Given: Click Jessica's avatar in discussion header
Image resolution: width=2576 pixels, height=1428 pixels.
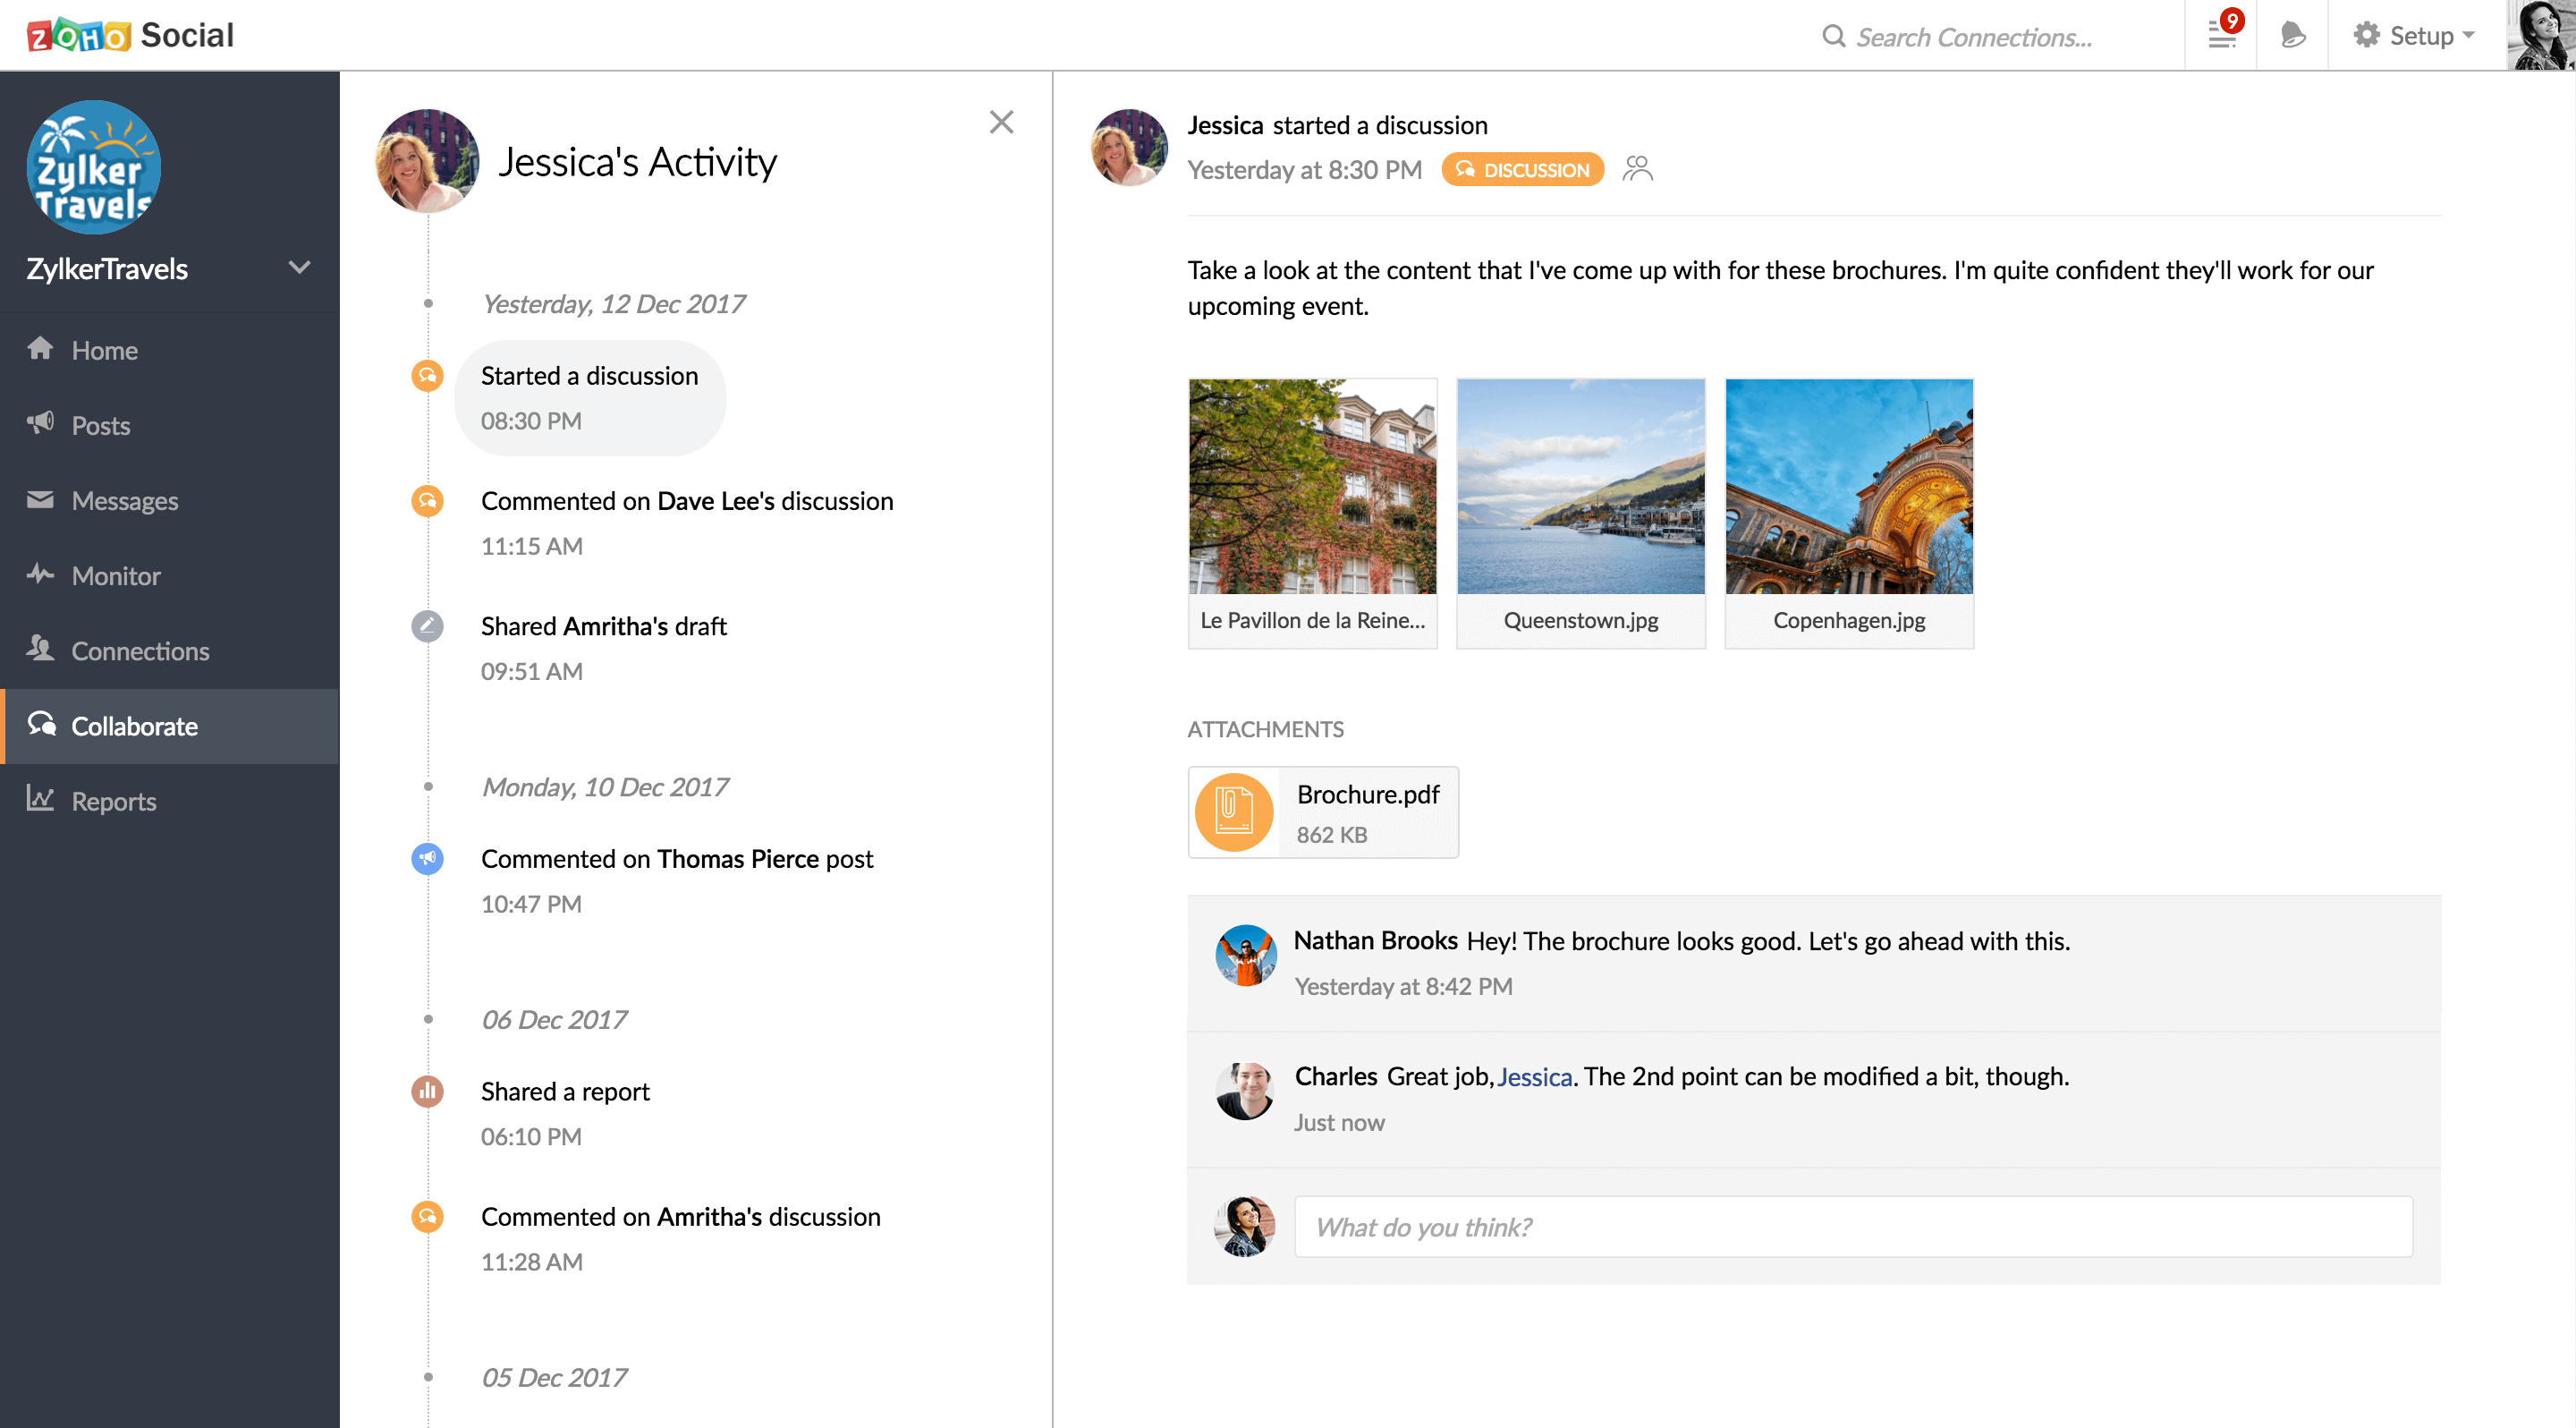Looking at the screenshot, I should pyautogui.click(x=1129, y=147).
